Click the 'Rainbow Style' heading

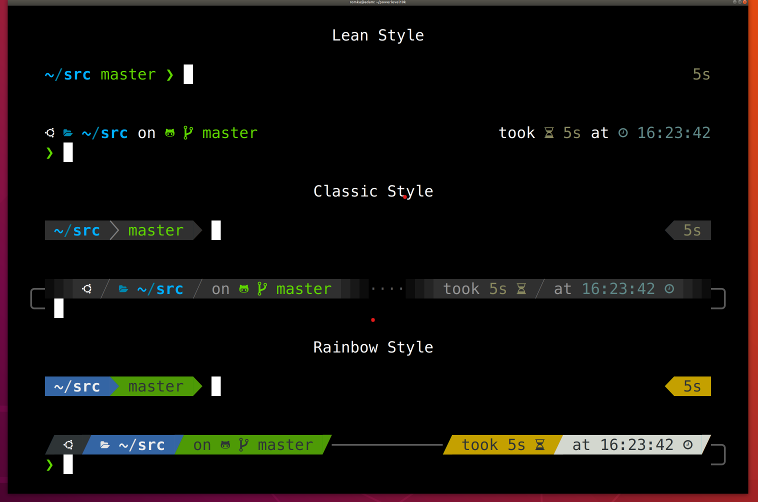click(373, 348)
